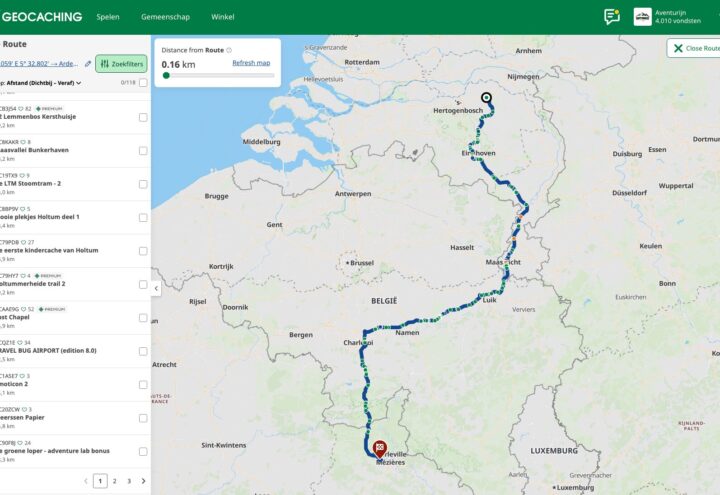
Task: Click the distance slider track
Action: [218, 75]
